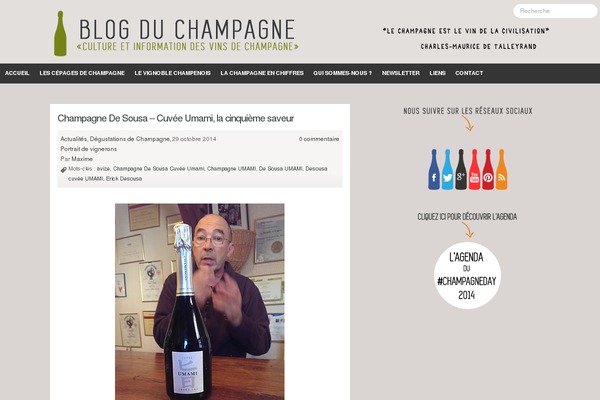Viewport: 600px width, 400px height.
Task: Open Le vignoble champenois menu
Action: click(173, 73)
